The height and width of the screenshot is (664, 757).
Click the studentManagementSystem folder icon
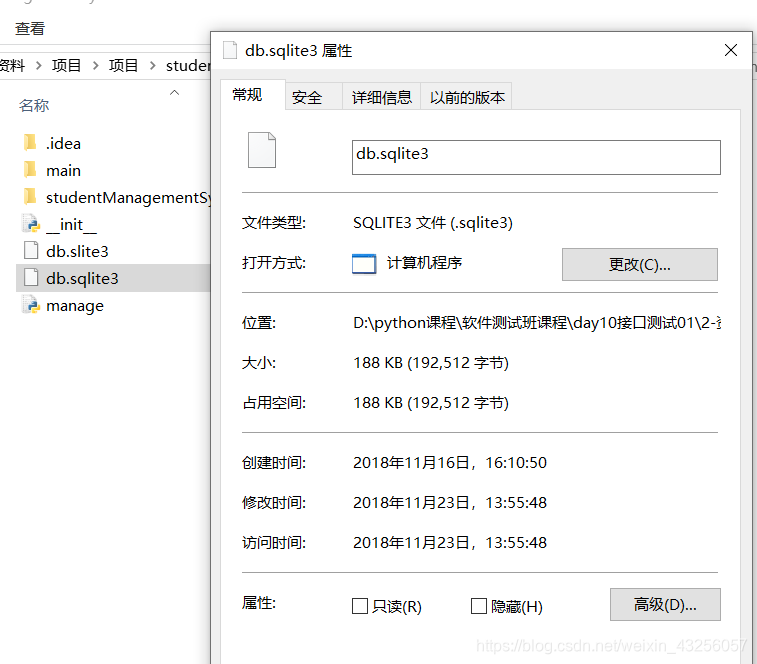pos(30,197)
